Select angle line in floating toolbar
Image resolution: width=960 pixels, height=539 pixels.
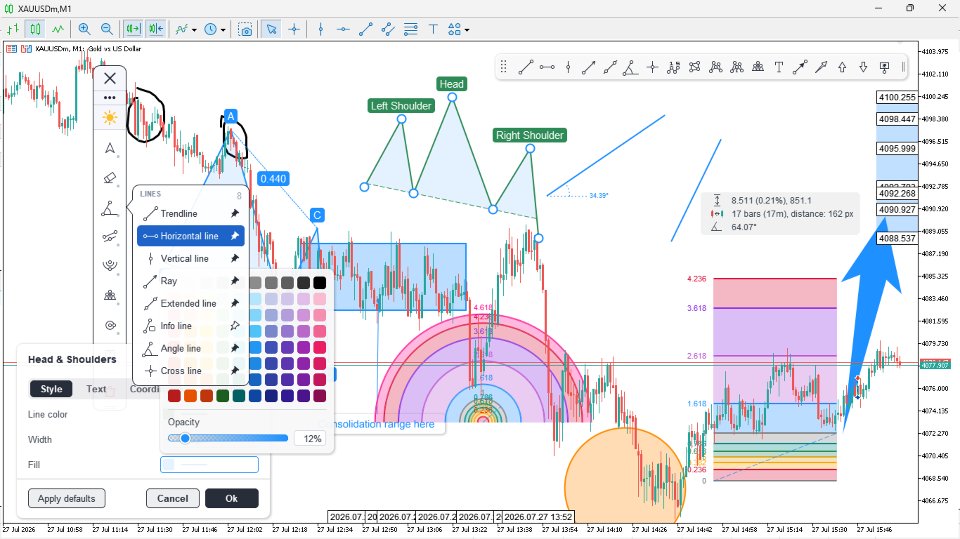[x=631, y=67]
